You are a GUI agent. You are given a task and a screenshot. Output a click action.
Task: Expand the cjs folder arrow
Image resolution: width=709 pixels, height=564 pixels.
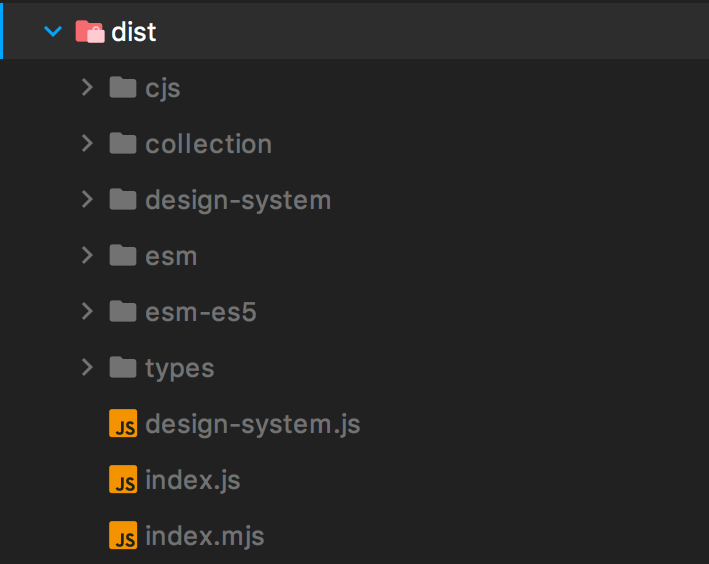click(x=87, y=87)
